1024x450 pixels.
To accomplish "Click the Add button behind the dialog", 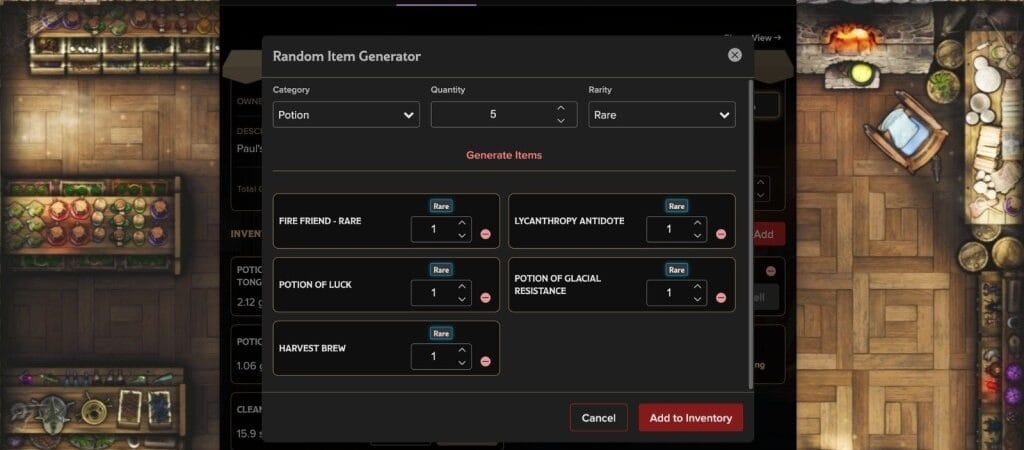I will click(x=769, y=234).
